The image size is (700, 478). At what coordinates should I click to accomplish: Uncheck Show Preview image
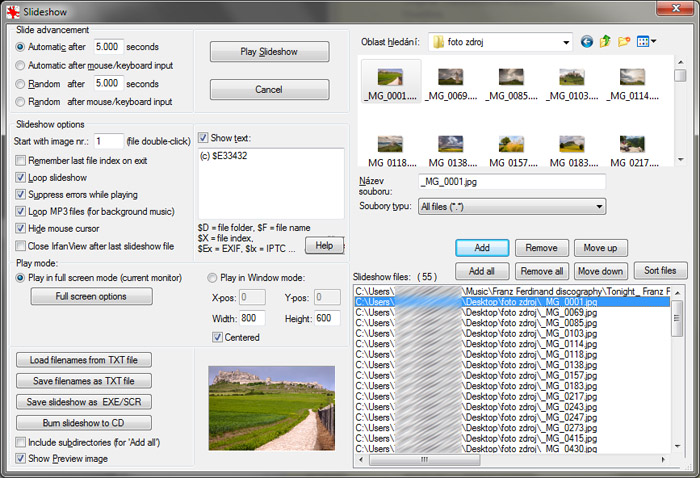coord(21,458)
